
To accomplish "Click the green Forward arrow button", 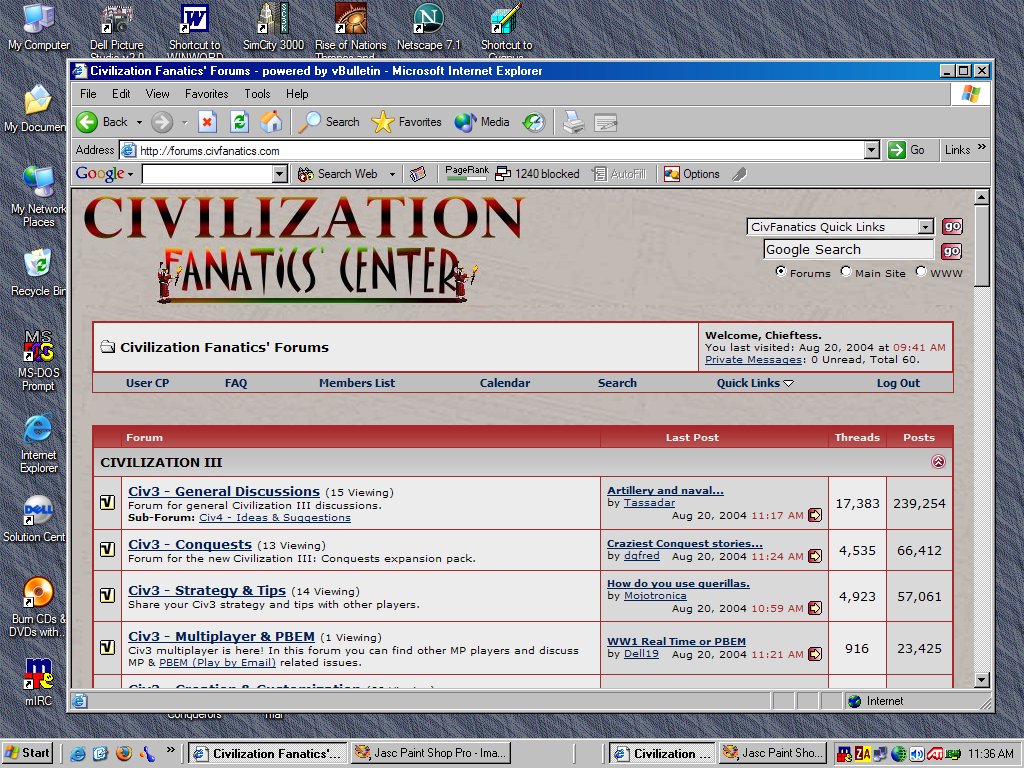I will coord(162,122).
